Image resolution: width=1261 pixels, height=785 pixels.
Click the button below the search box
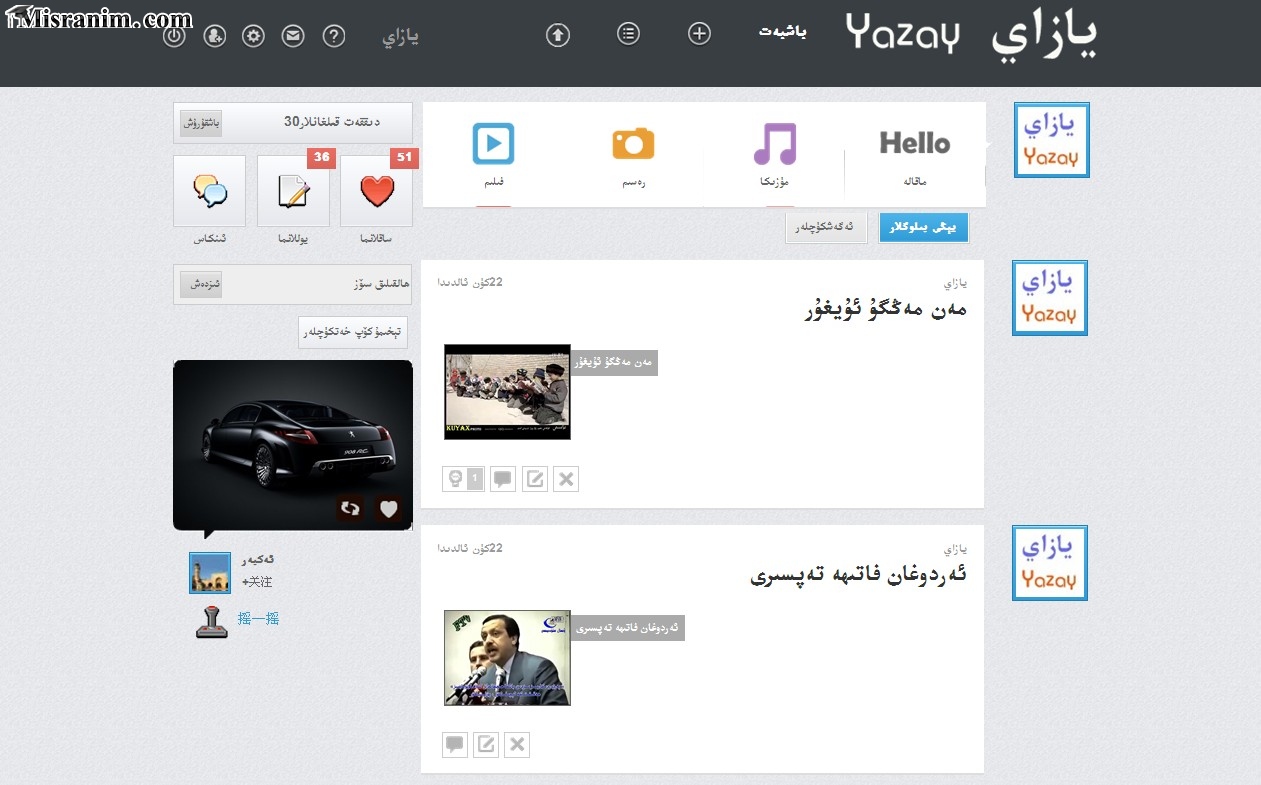pyautogui.click(x=353, y=332)
